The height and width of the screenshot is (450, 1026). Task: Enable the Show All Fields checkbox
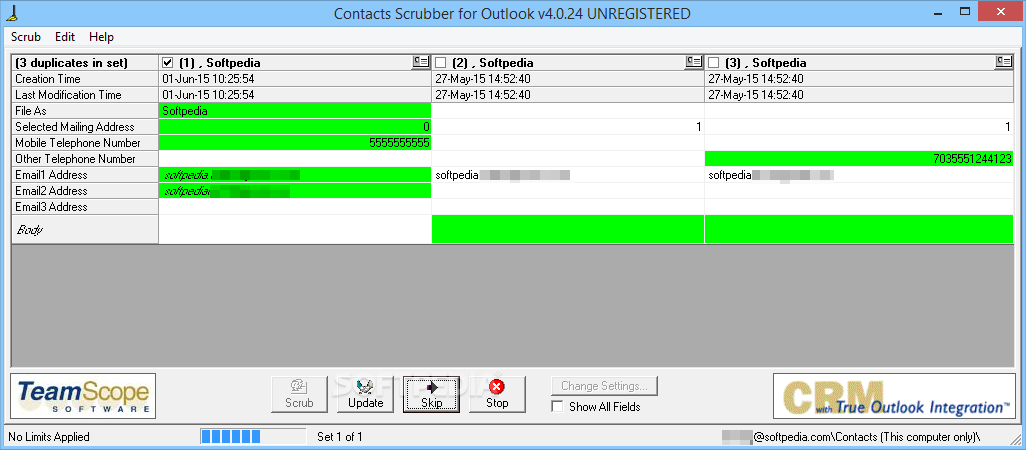tap(557, 407)
